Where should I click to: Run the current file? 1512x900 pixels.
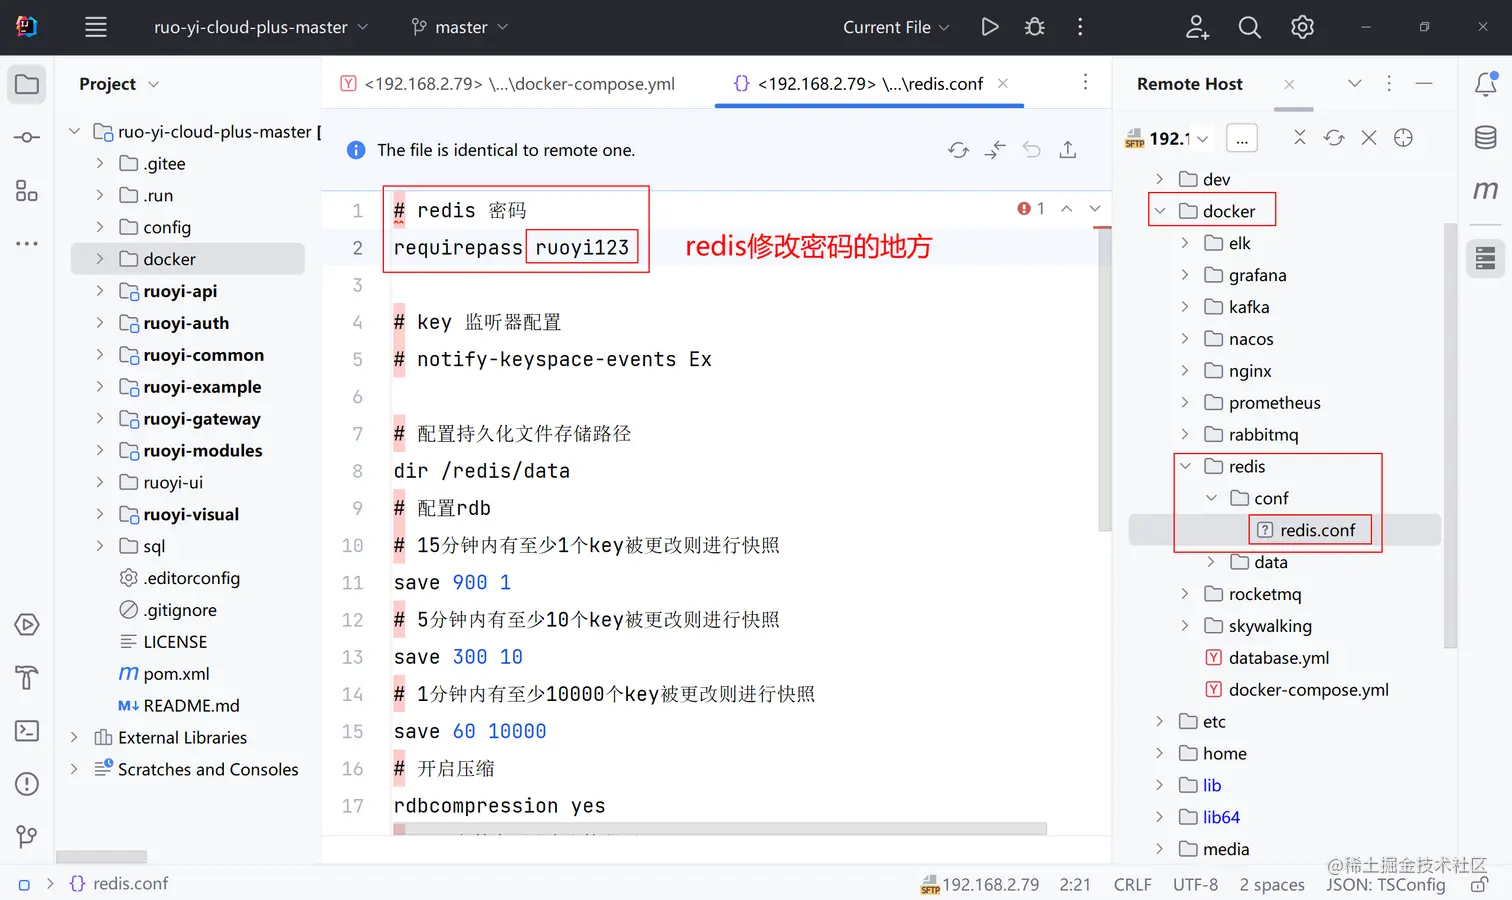990,27
